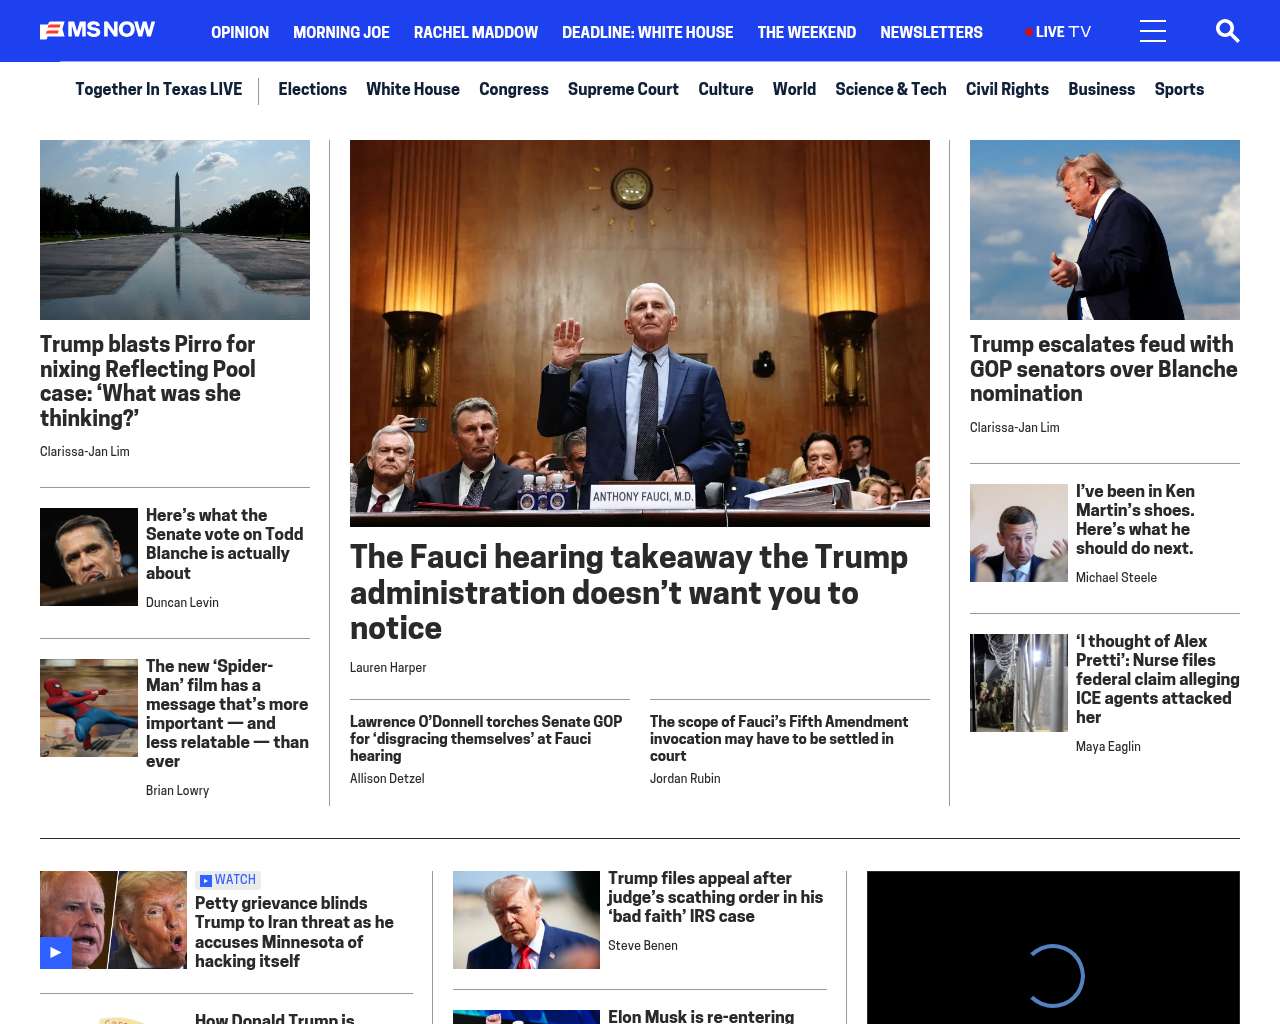Select the World topic
The image size is (1280, 1024).
pos(794,89)
